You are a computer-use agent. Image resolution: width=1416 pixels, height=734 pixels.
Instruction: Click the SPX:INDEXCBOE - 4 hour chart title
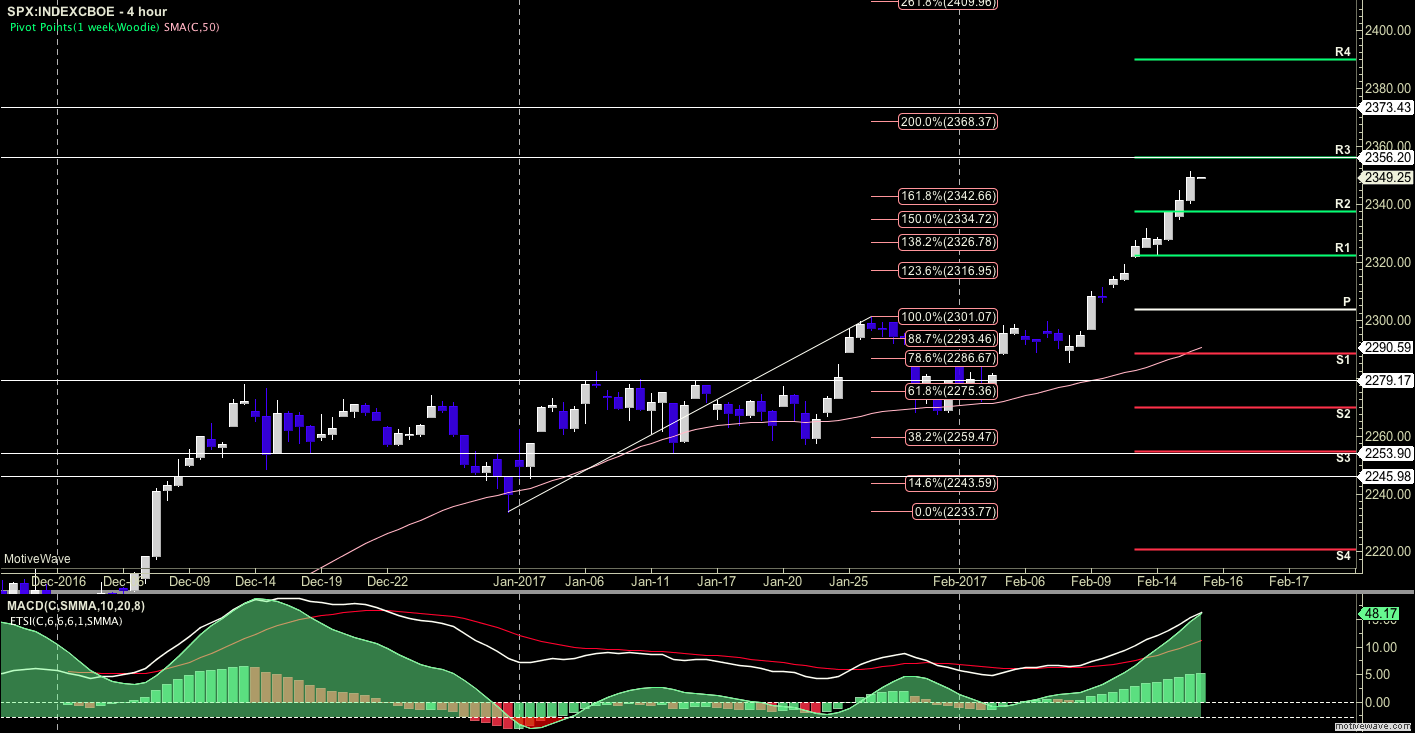point(85,11)
